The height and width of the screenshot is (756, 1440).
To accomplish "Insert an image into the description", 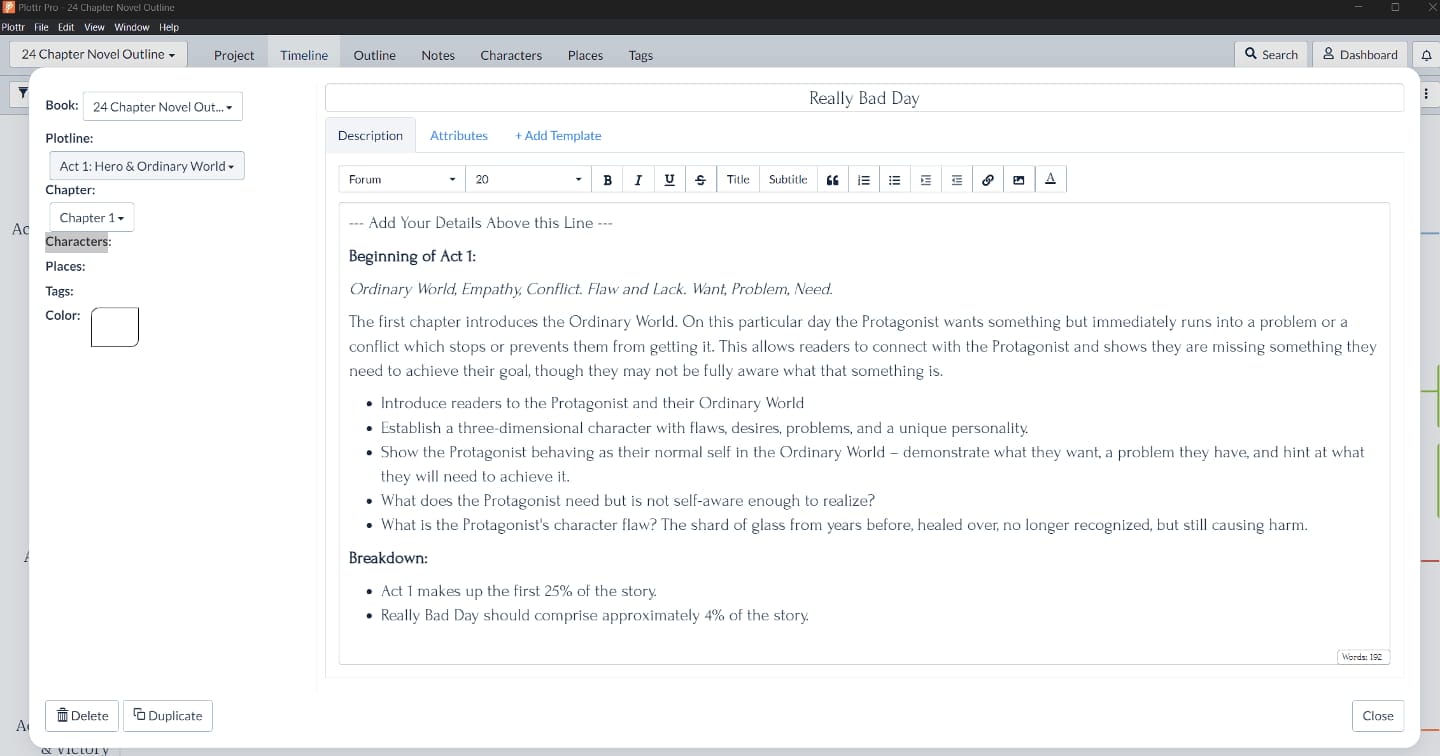I will (x=1019, y=179).
